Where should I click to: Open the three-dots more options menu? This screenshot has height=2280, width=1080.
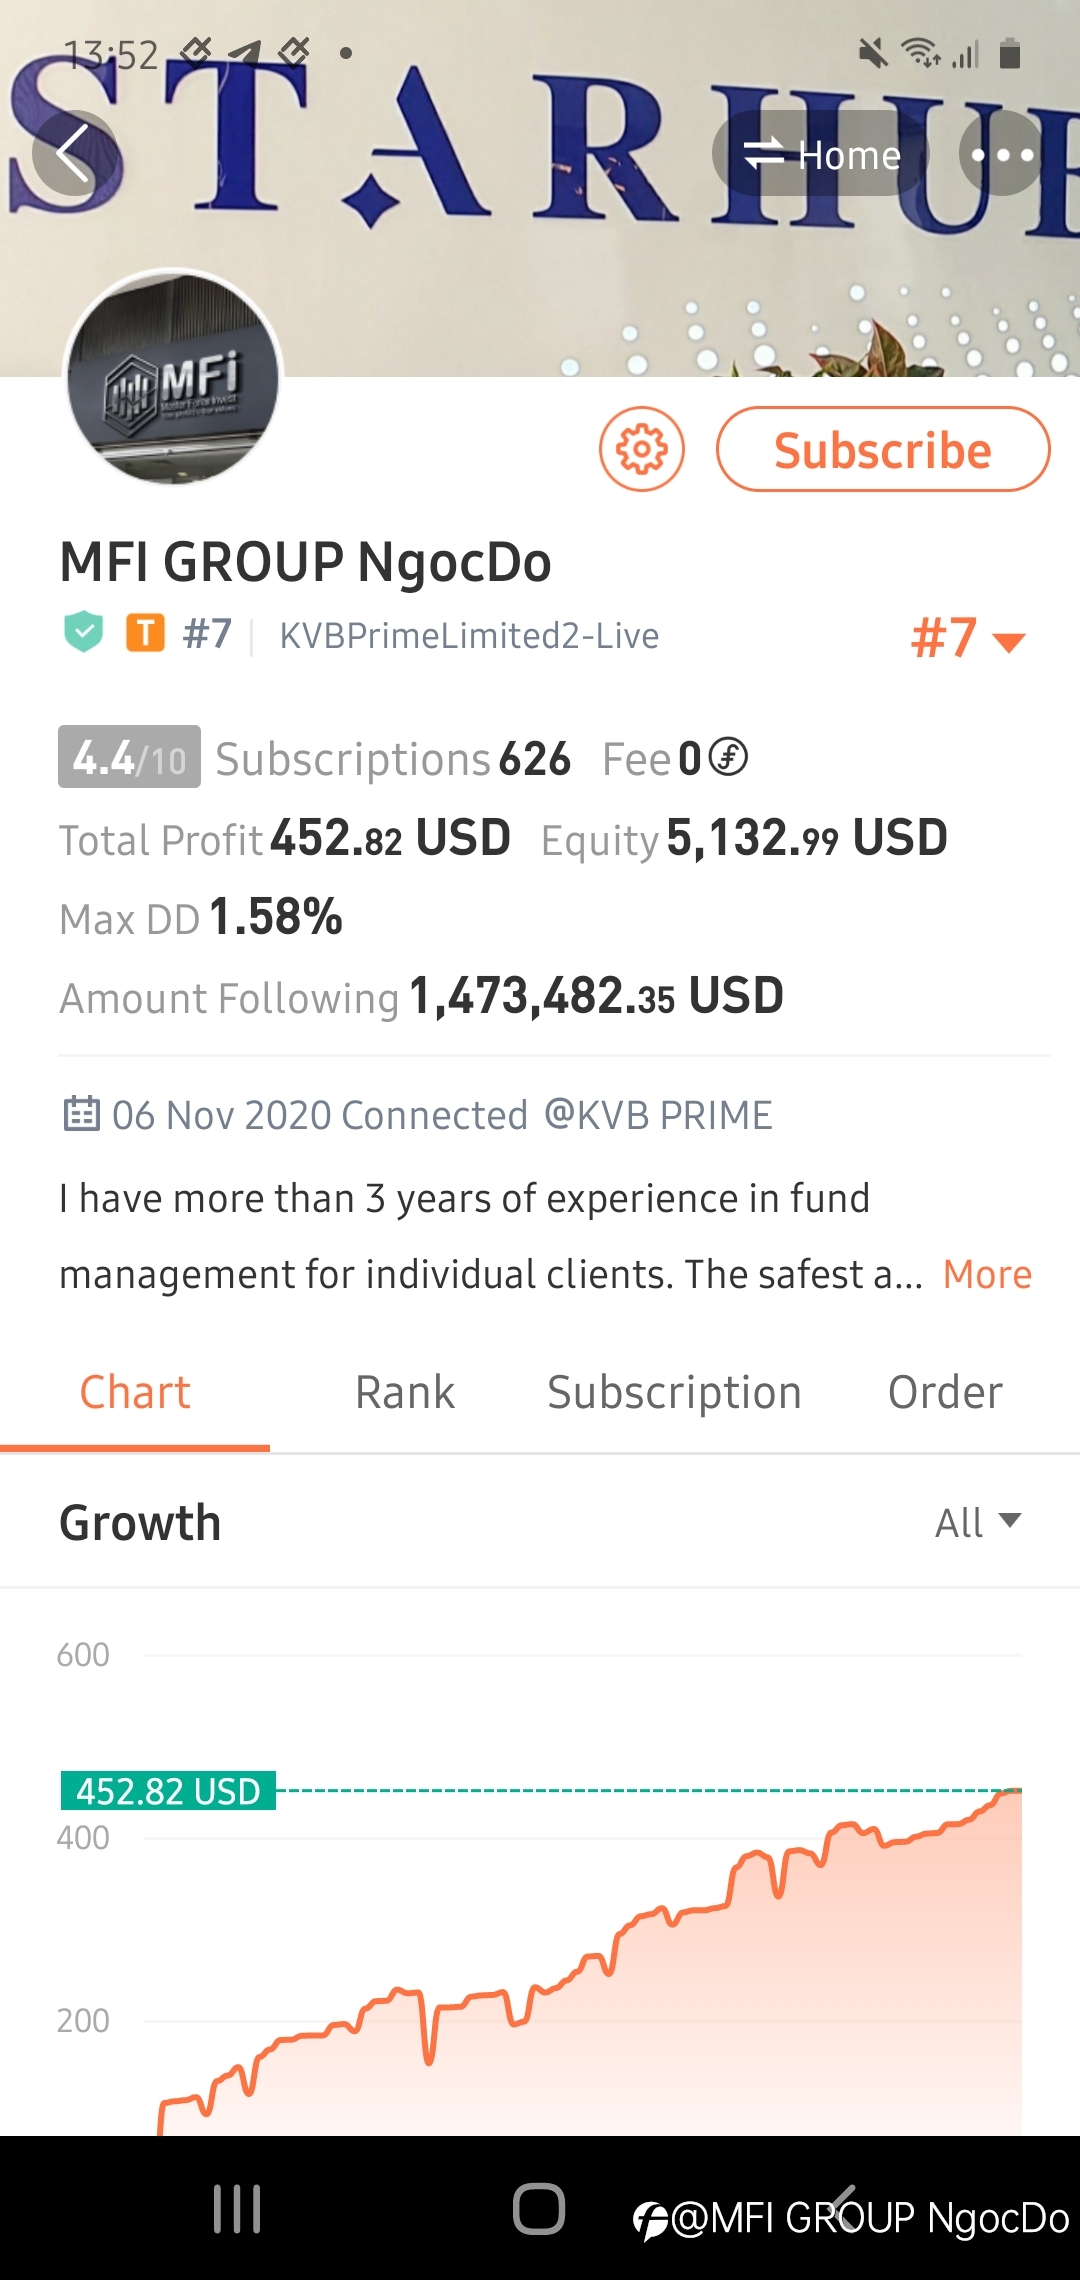click(1002, 154)
